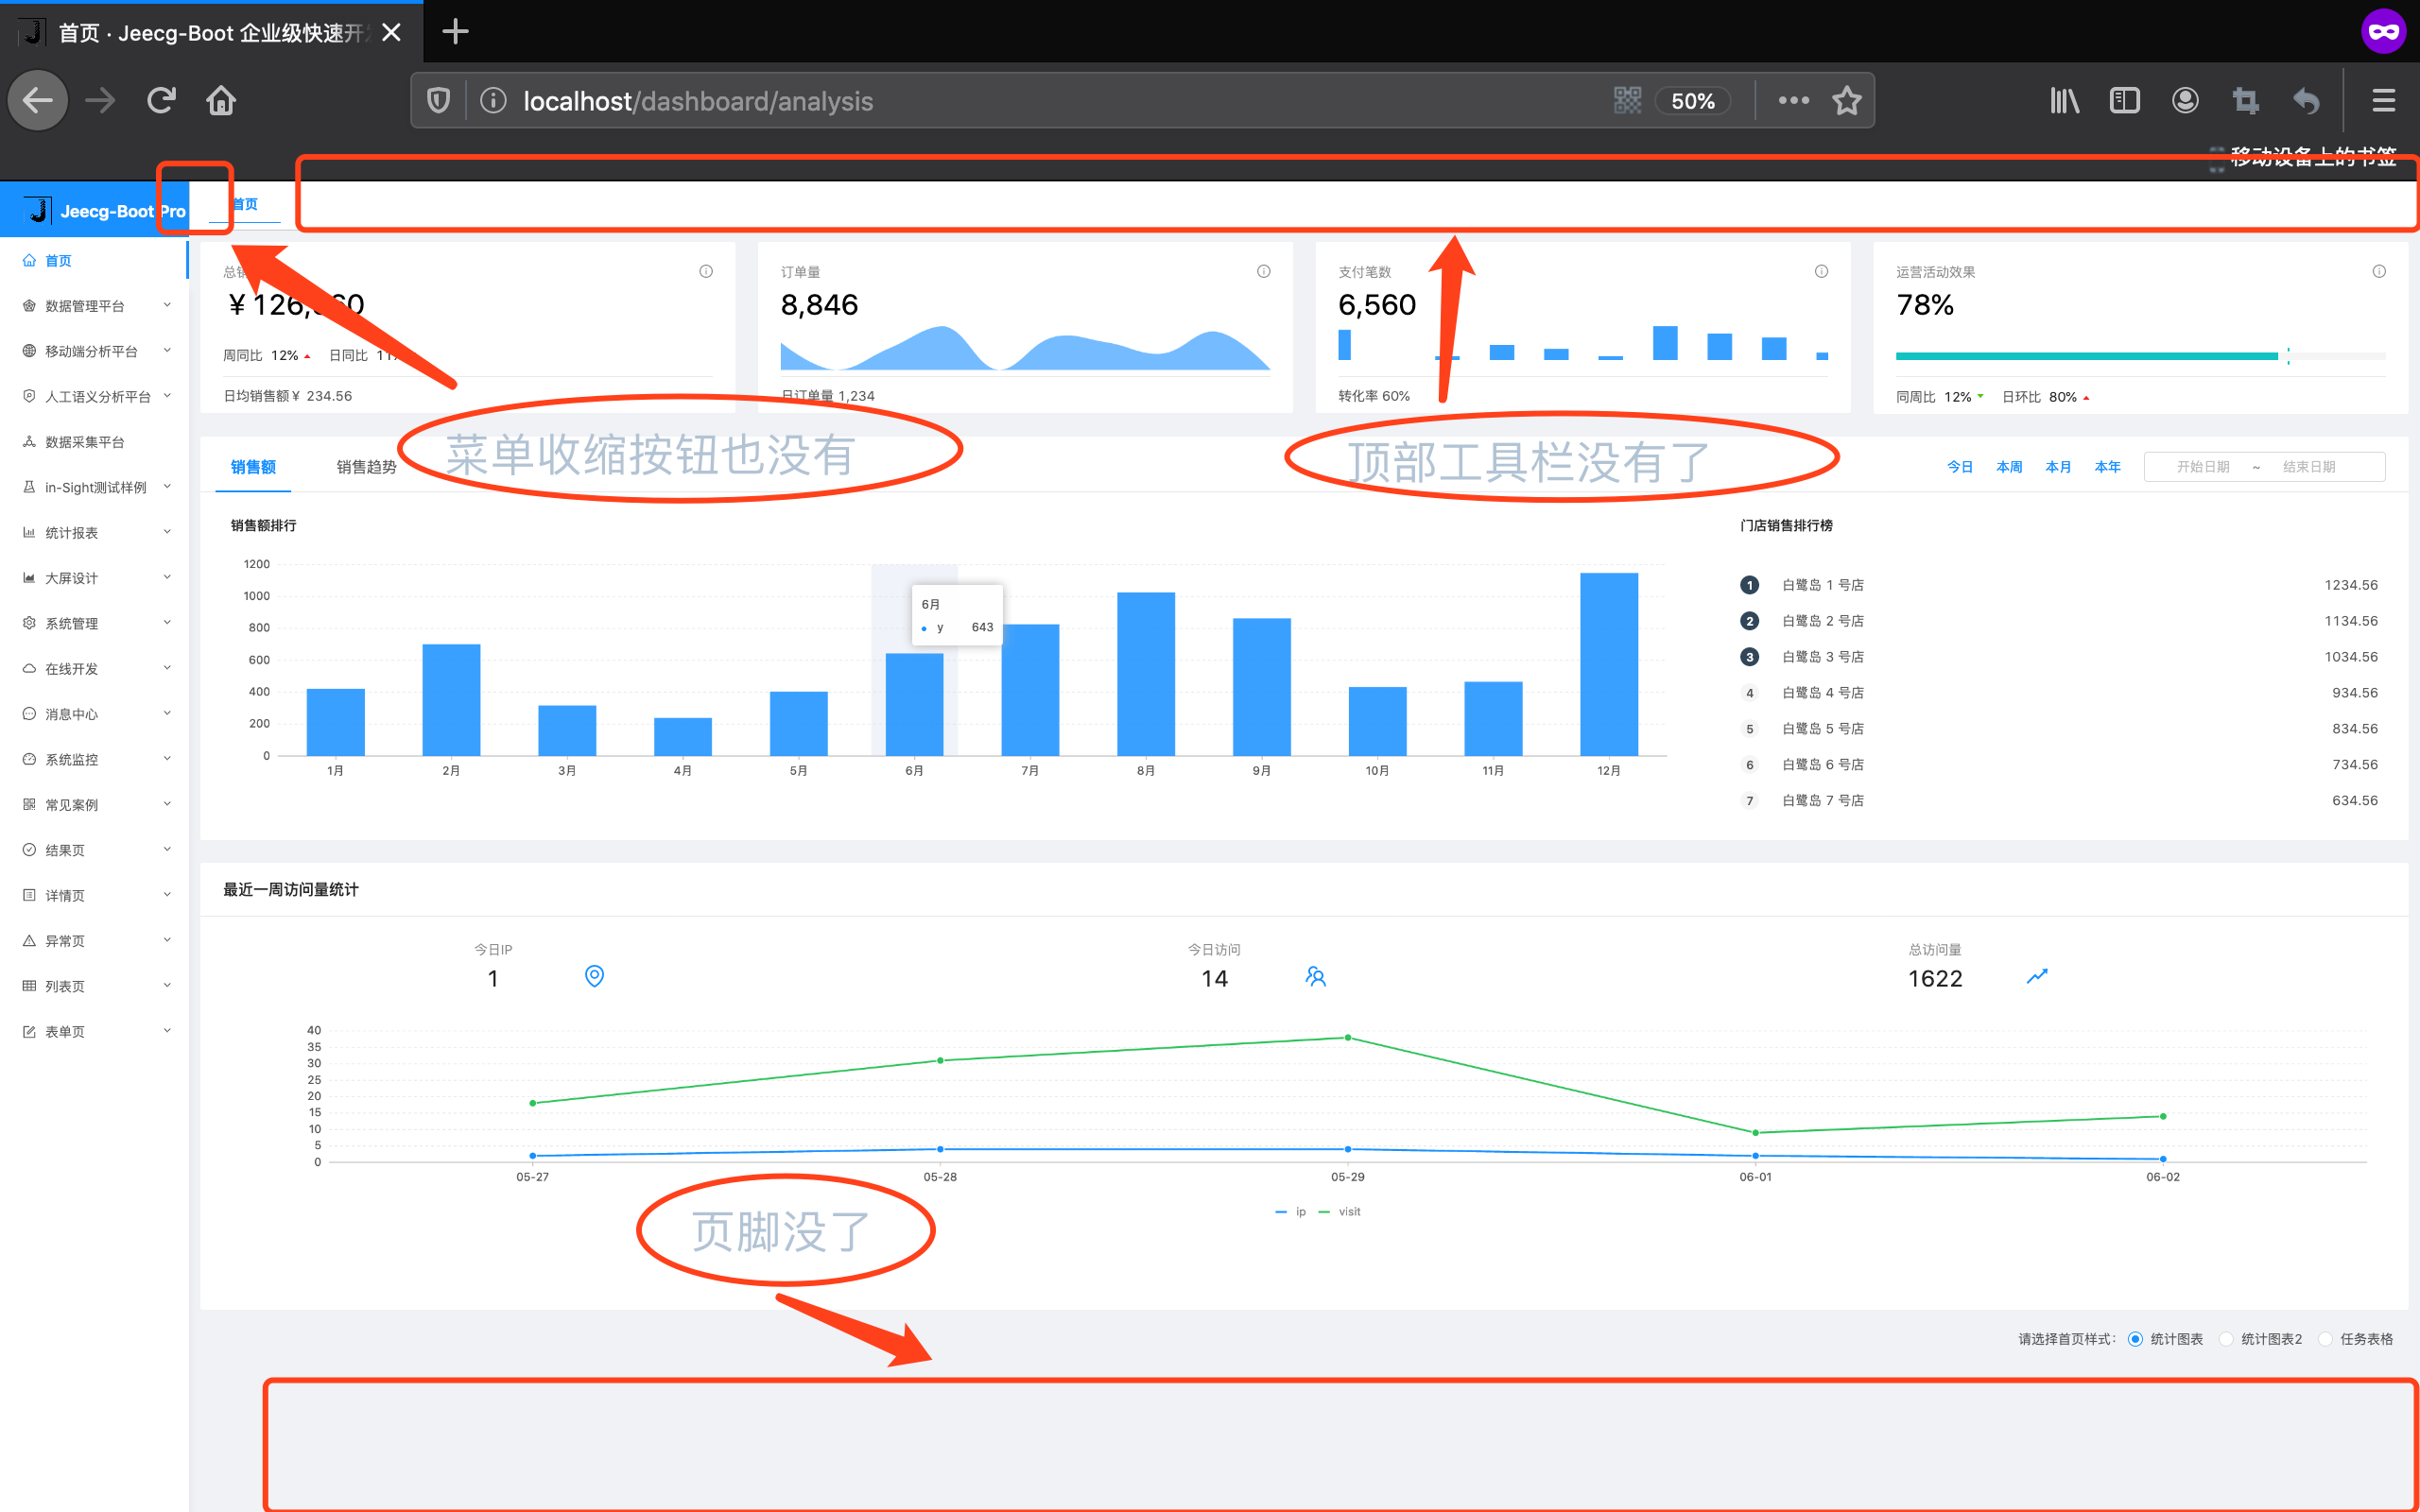
Task: Switch to the 销售趋势 tab
Action: [x=366, y=467]
